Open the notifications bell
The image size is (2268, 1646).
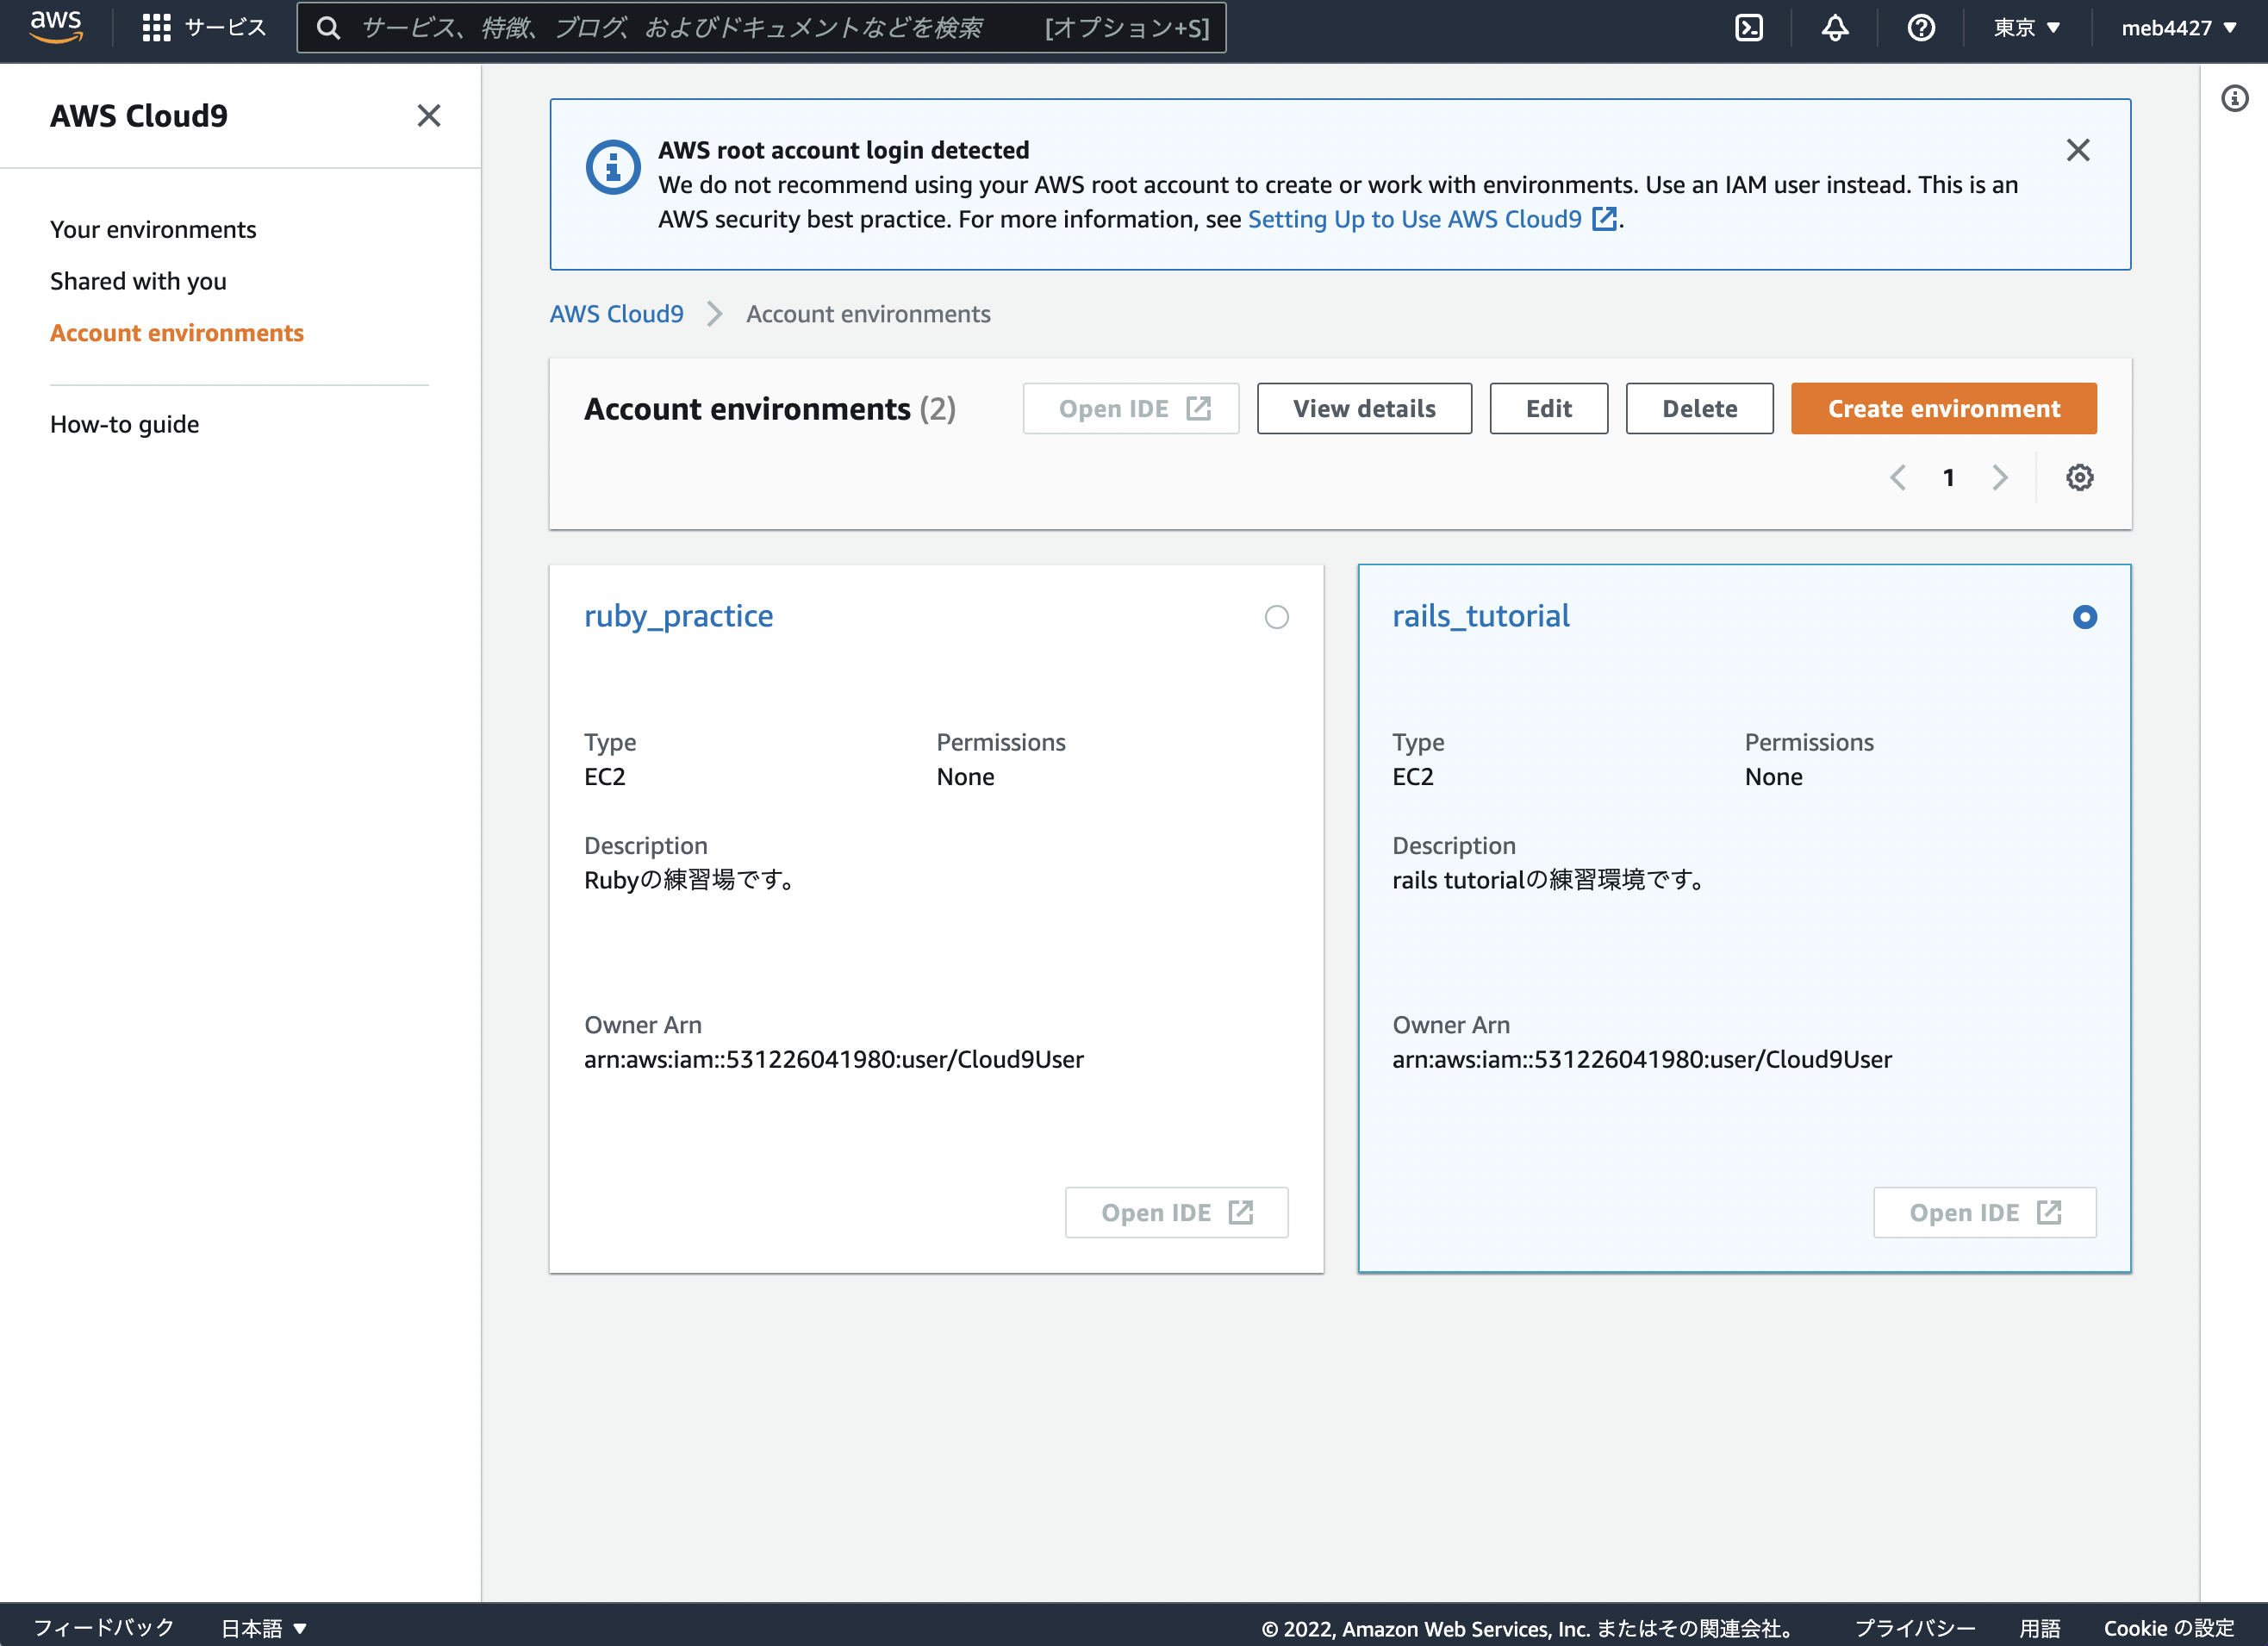[x=1834, y=28]
